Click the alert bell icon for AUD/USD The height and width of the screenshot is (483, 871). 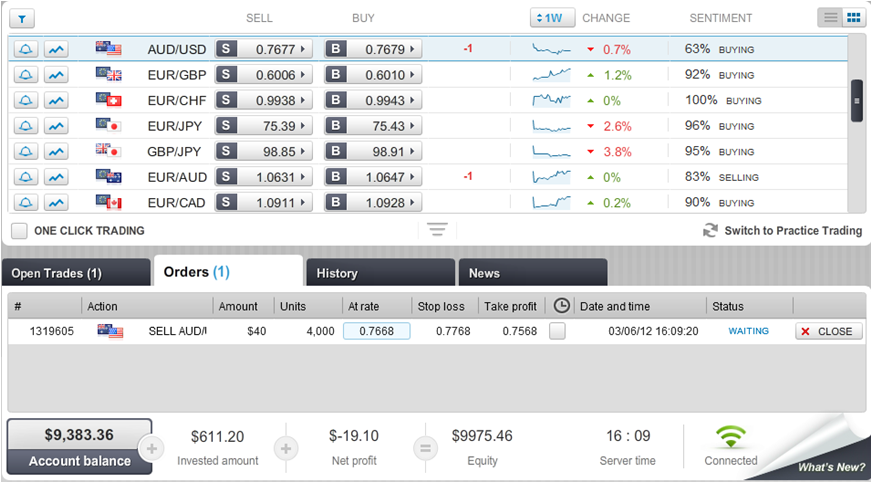click(27, 49)
